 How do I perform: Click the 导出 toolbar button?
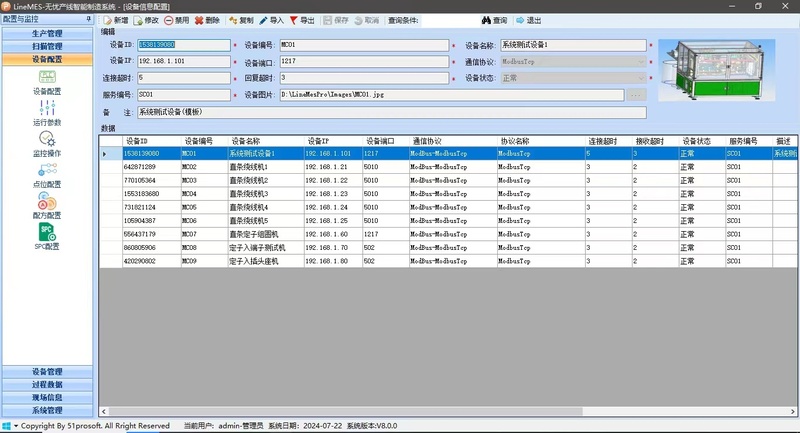(300, 20)
